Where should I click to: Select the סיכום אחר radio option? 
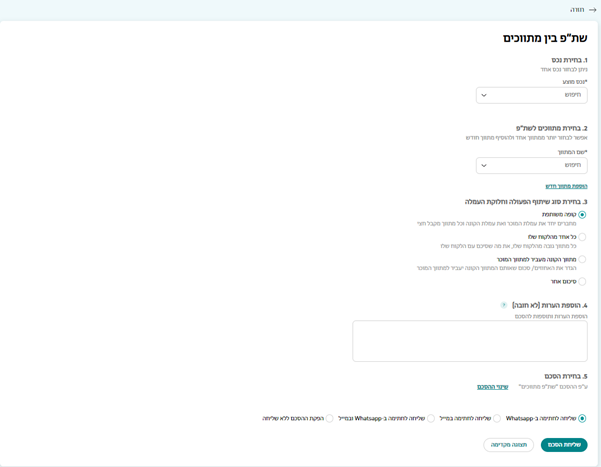(x=582, y=281)
